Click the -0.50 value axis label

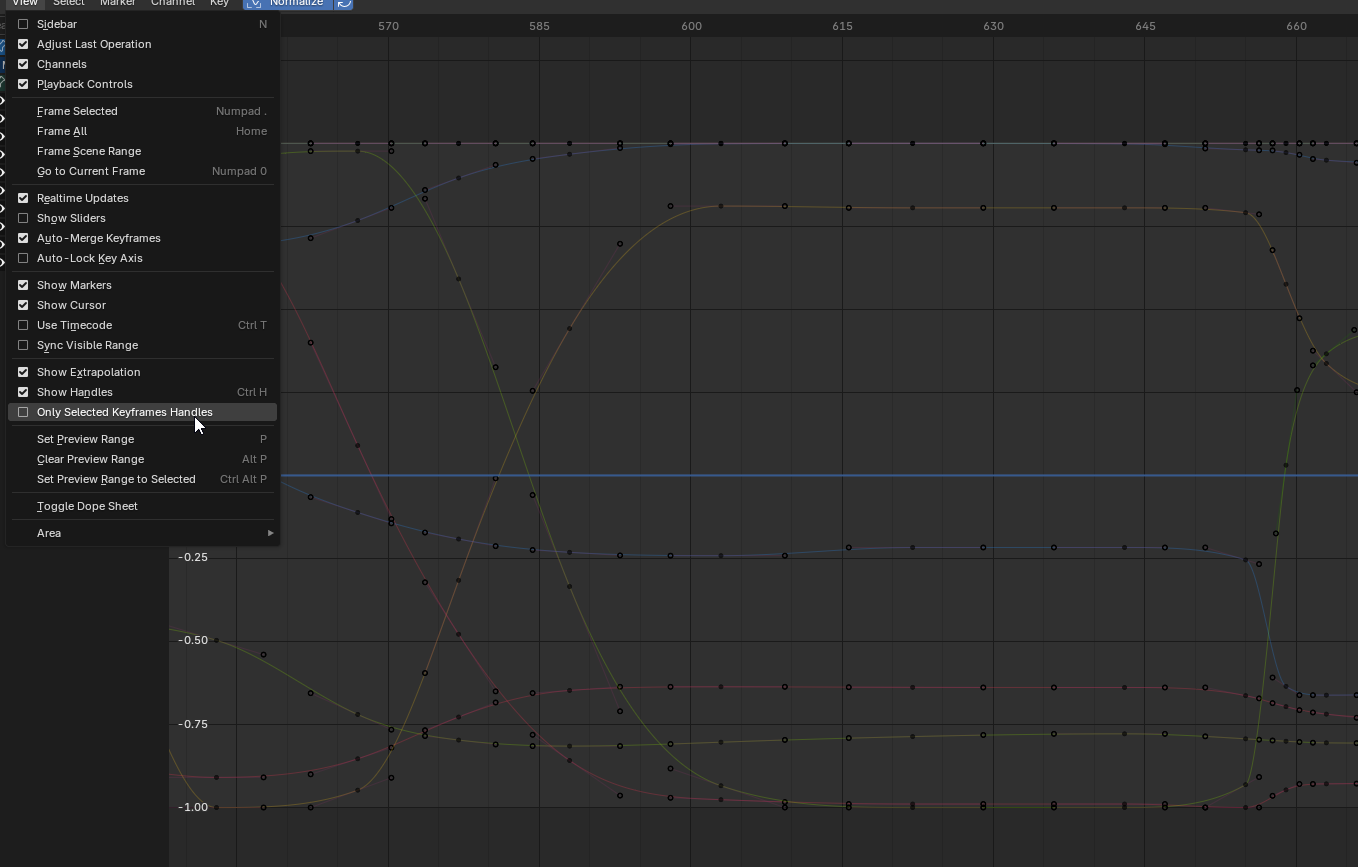click(x=192, y=640)
